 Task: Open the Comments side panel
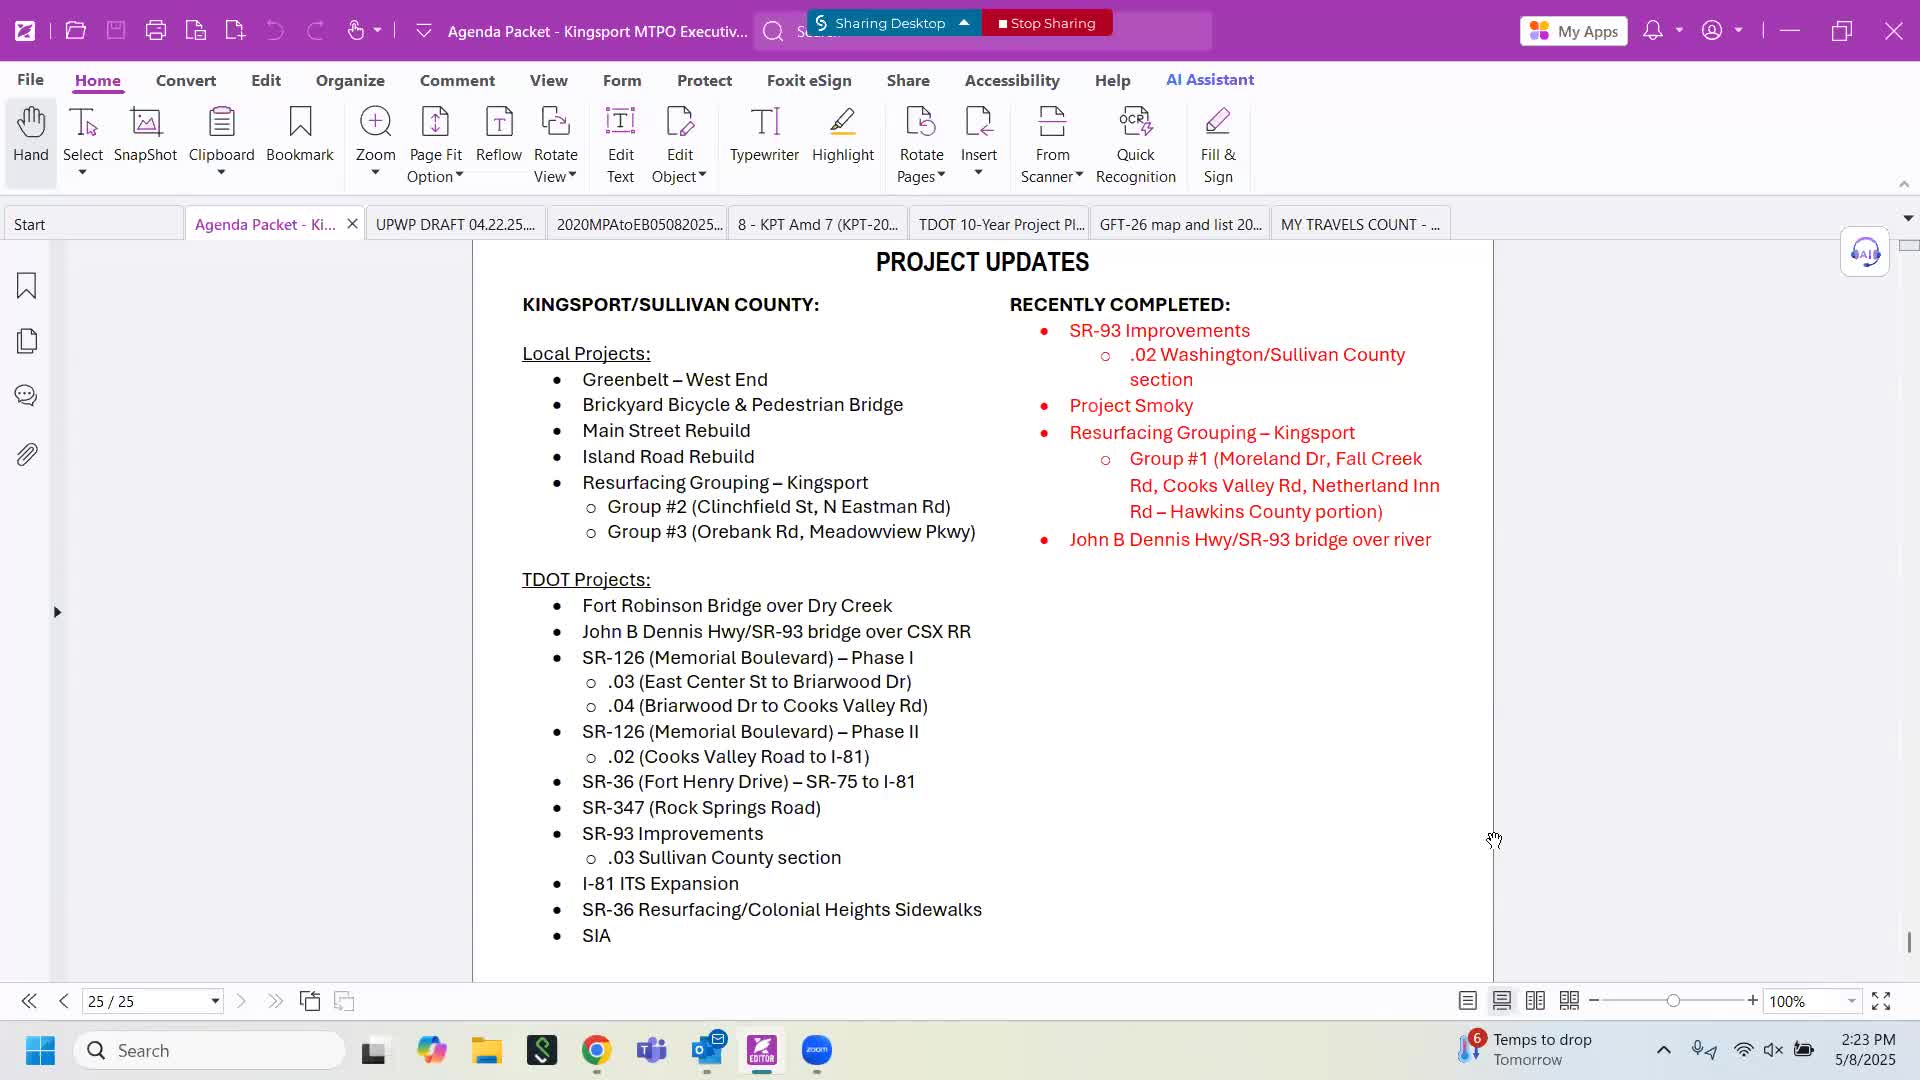27,396
